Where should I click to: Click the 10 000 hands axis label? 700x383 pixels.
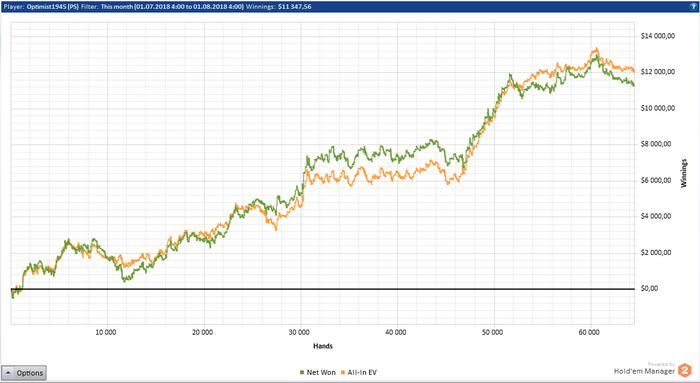point(106,333)
